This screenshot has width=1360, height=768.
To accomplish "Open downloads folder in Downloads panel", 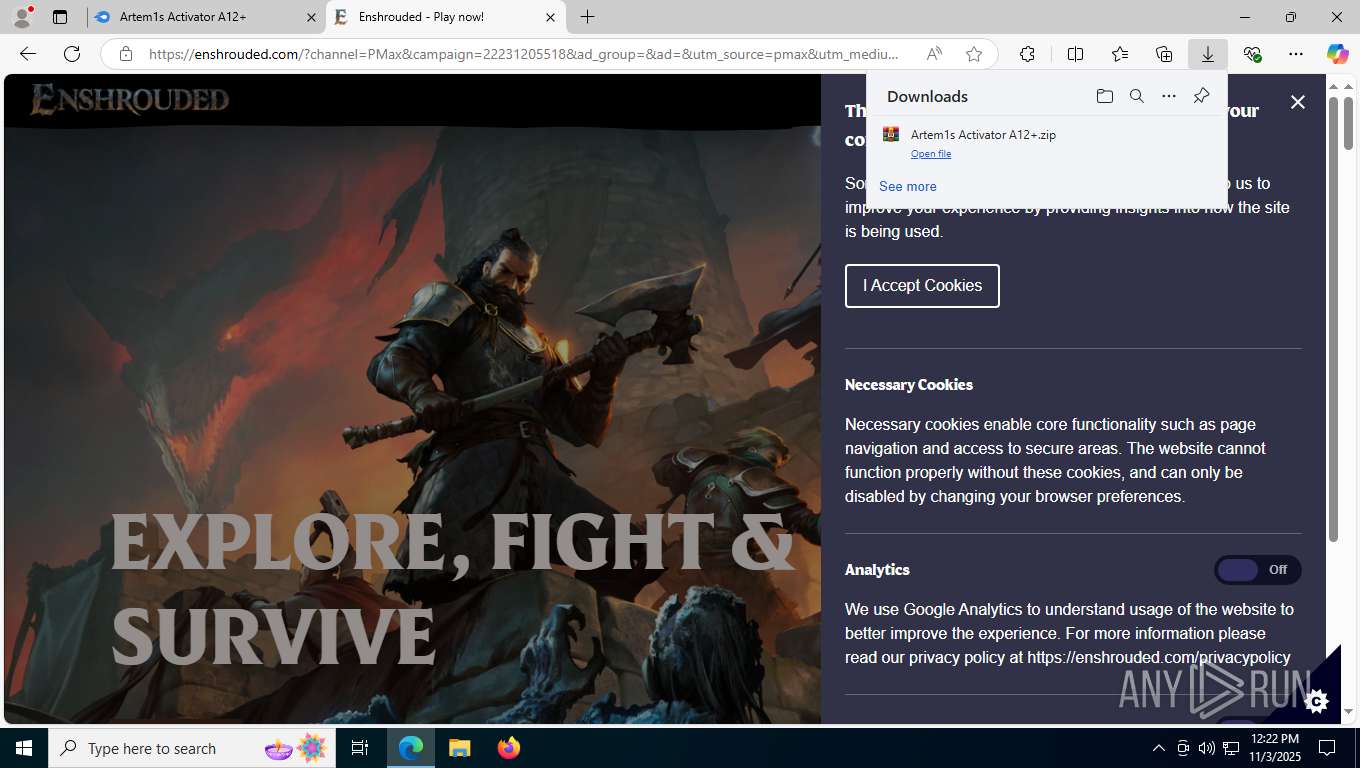I will 1105,96.
